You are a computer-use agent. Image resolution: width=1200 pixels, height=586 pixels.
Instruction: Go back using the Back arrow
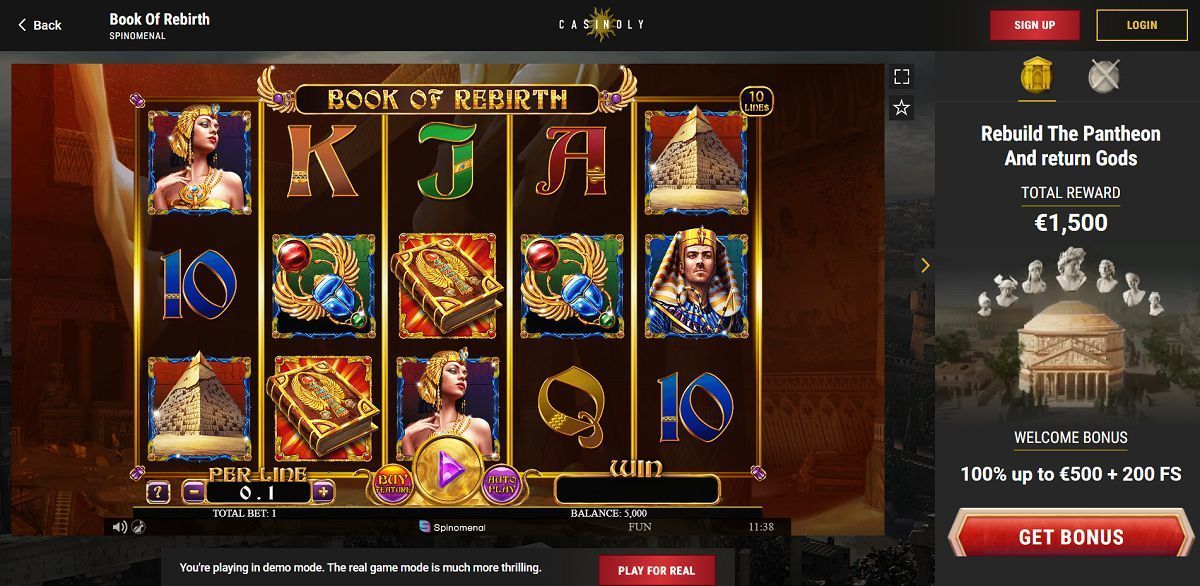tap(40, 25)
